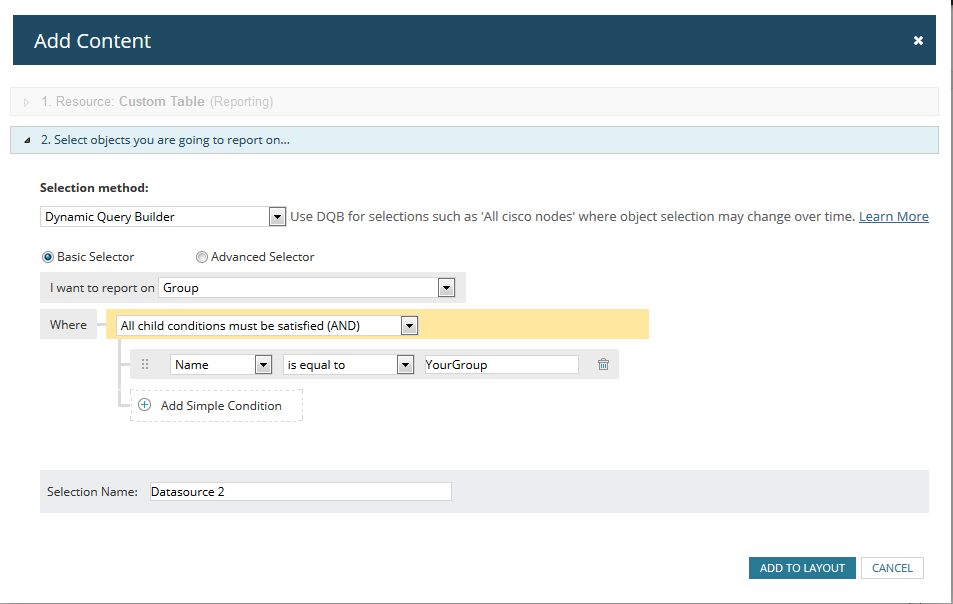Open the 'is equal to' operator dropdown
Image resolution: width=953 pixels, height=604 pixels.
point(405,365)
